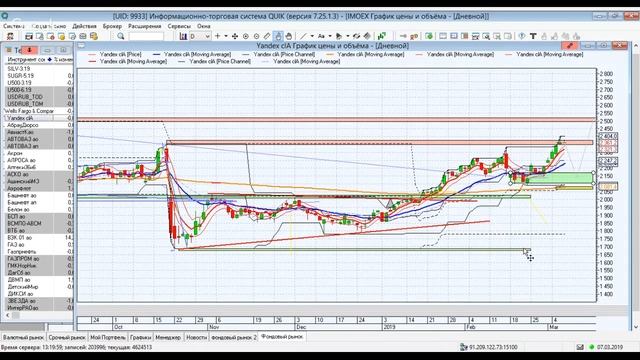Click the first Yandex clA [Price Channel] legend

(x=279, y=54)
